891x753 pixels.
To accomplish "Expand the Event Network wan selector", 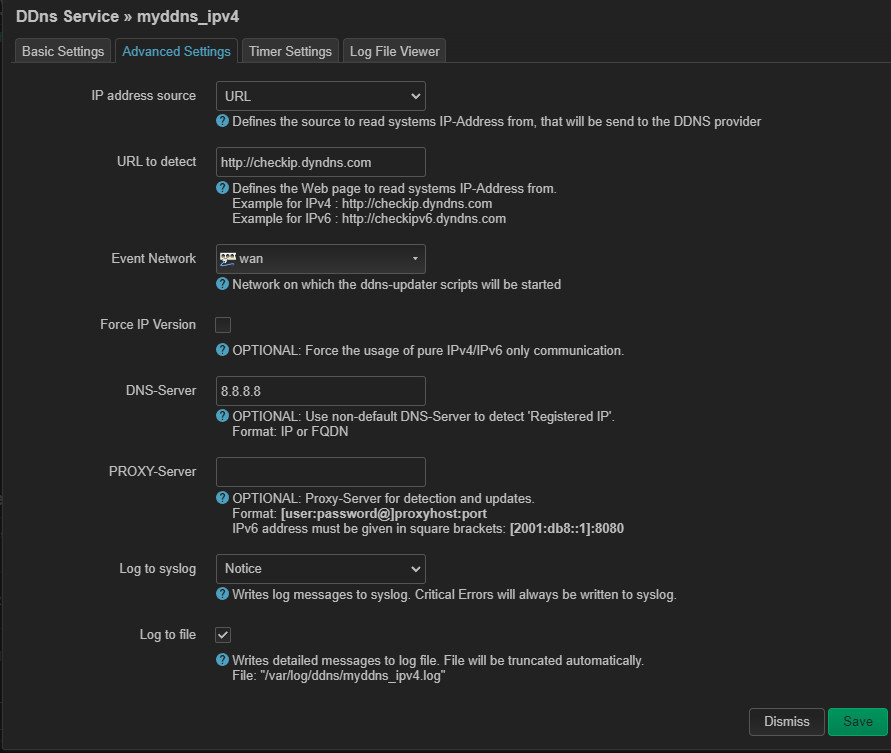I will pos(320,259).
